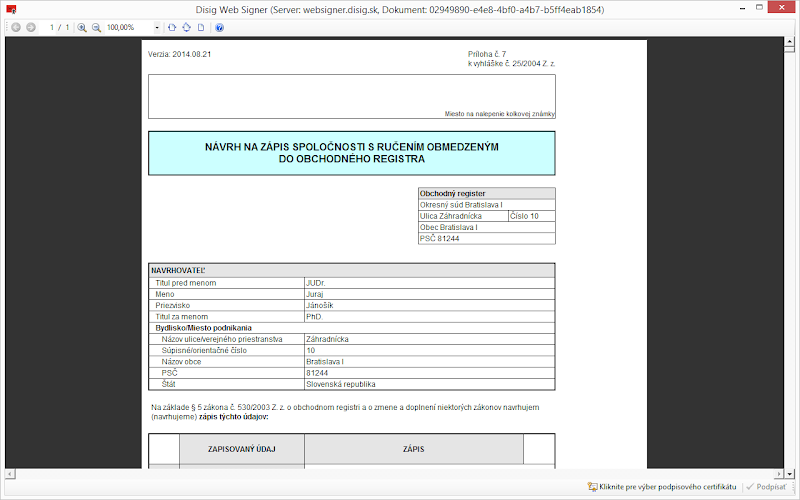This screenshot has height=500, width=800.
Task: Click 'Titul pred menom' label
Action: [186, 283]
